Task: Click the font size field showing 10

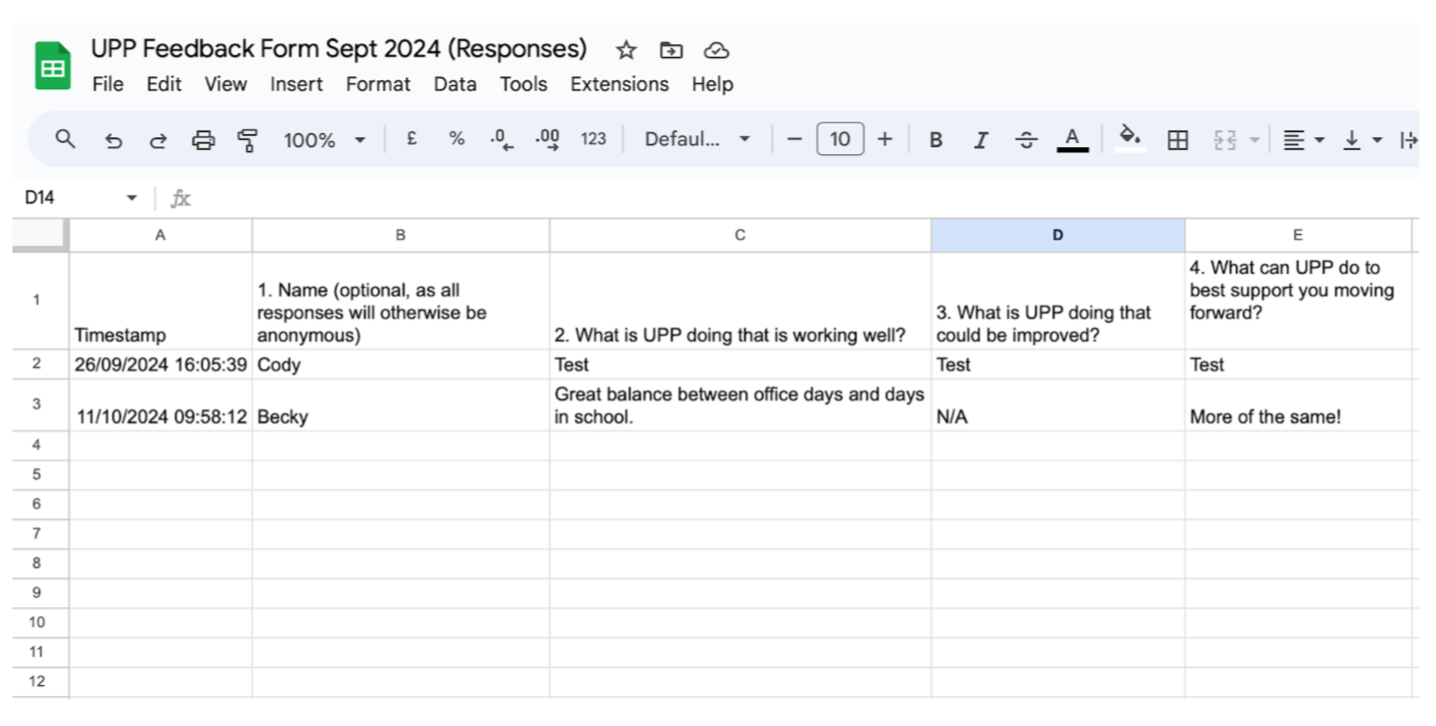Action: coord(840,139)
